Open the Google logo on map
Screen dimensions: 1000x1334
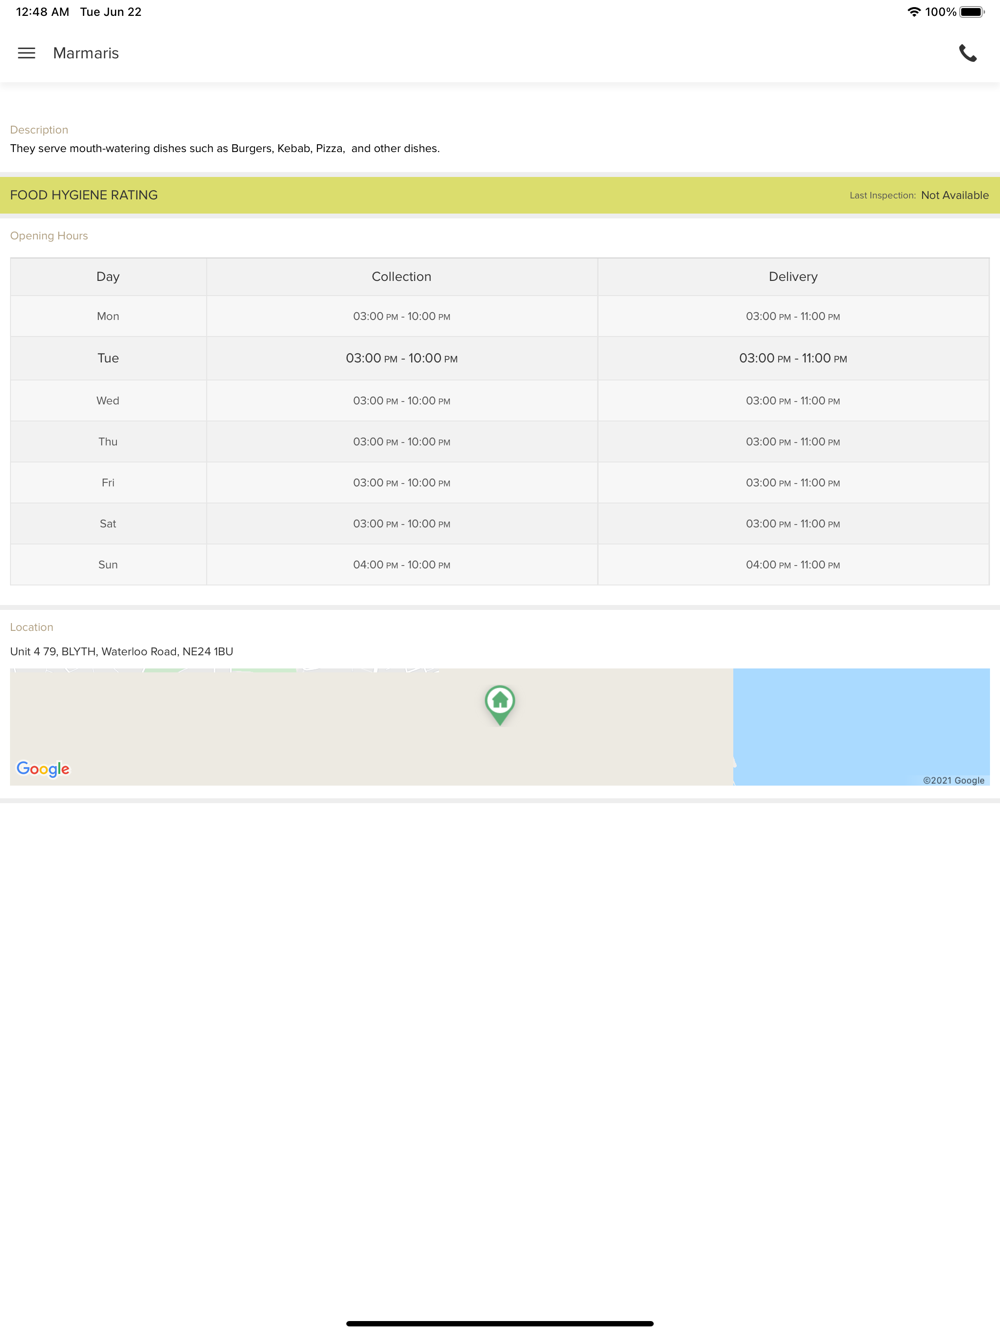click(43, 769)
